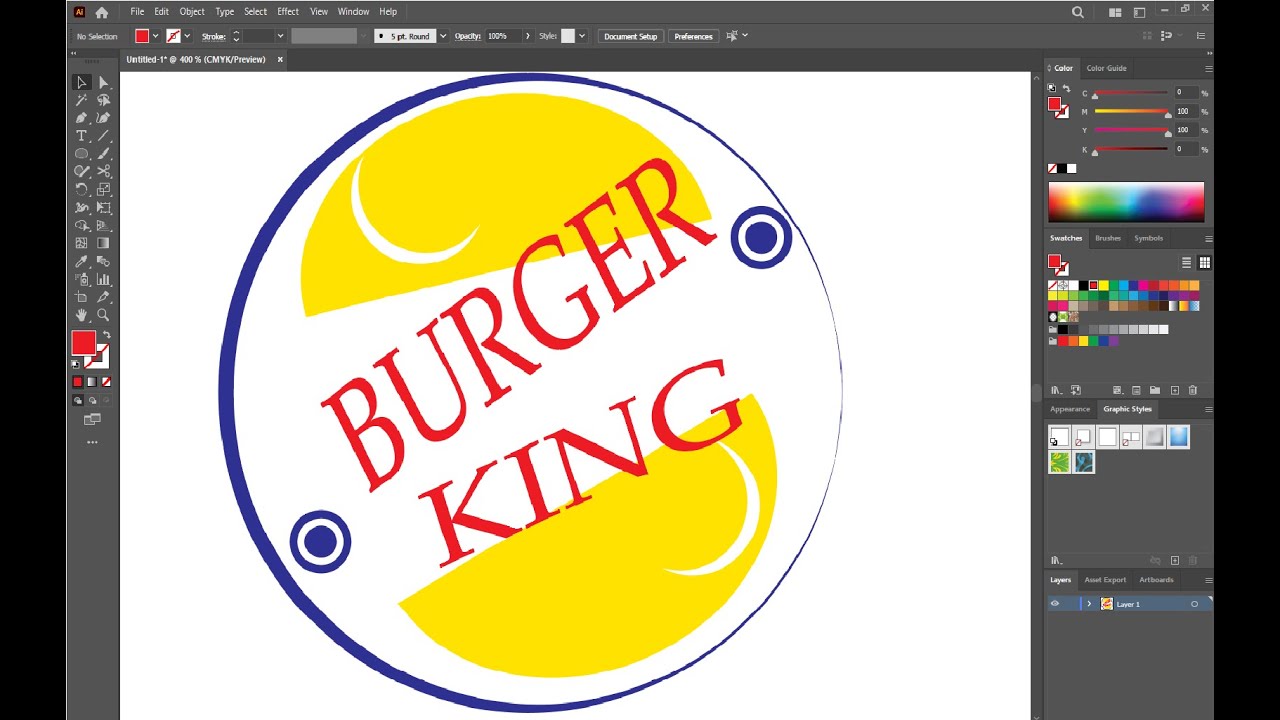Choose the Ellipse shape tool
This screenshot has width=1280, height=720.
tap(82, 154)
